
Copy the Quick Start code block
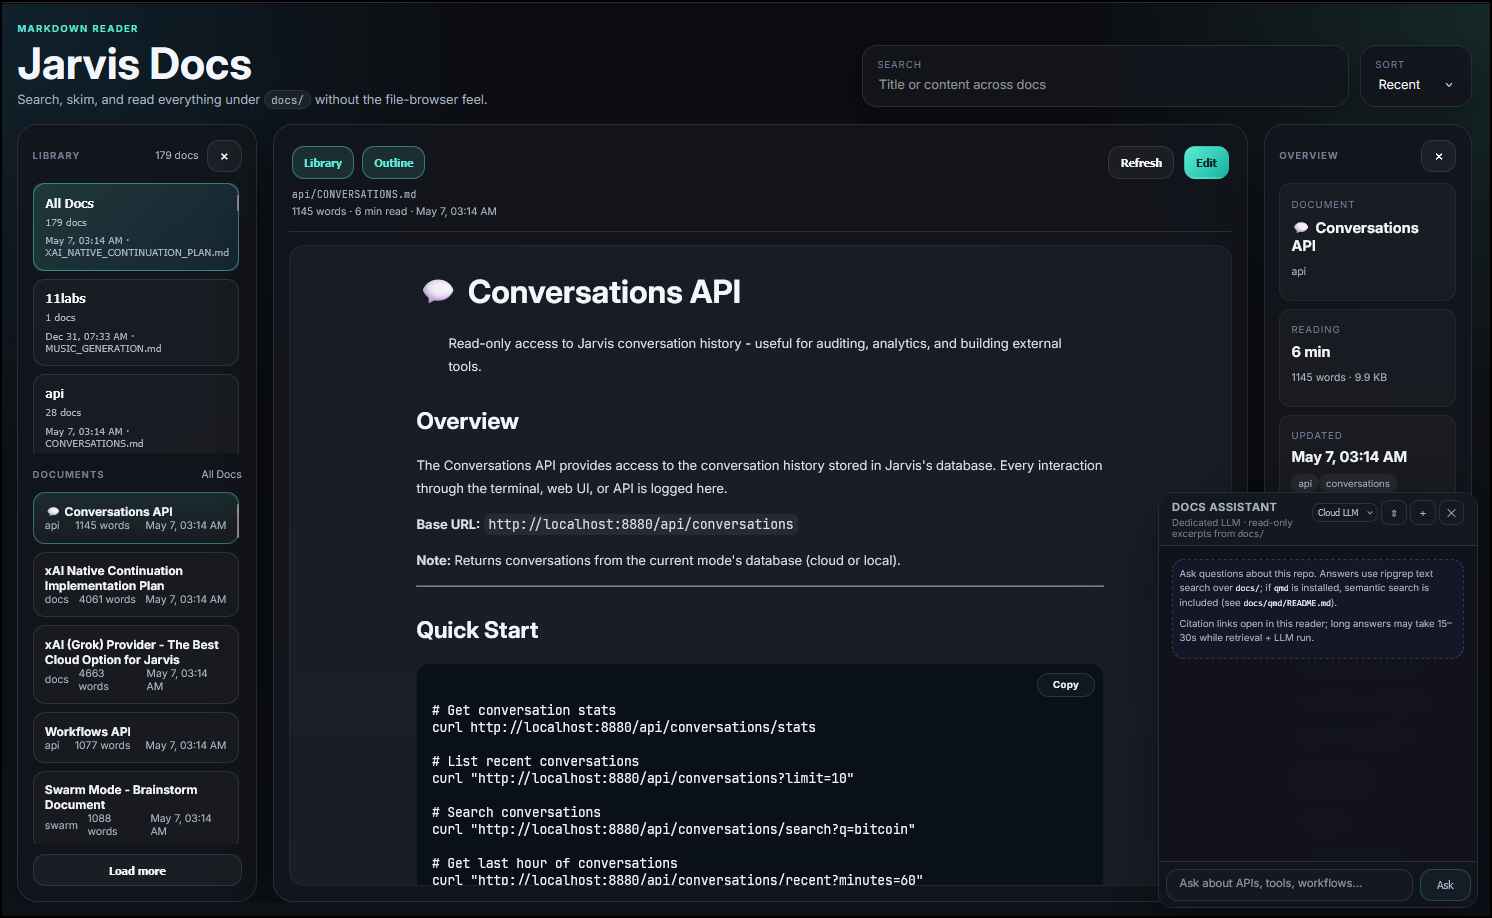pyautogui.click(x=1065, y=685)
